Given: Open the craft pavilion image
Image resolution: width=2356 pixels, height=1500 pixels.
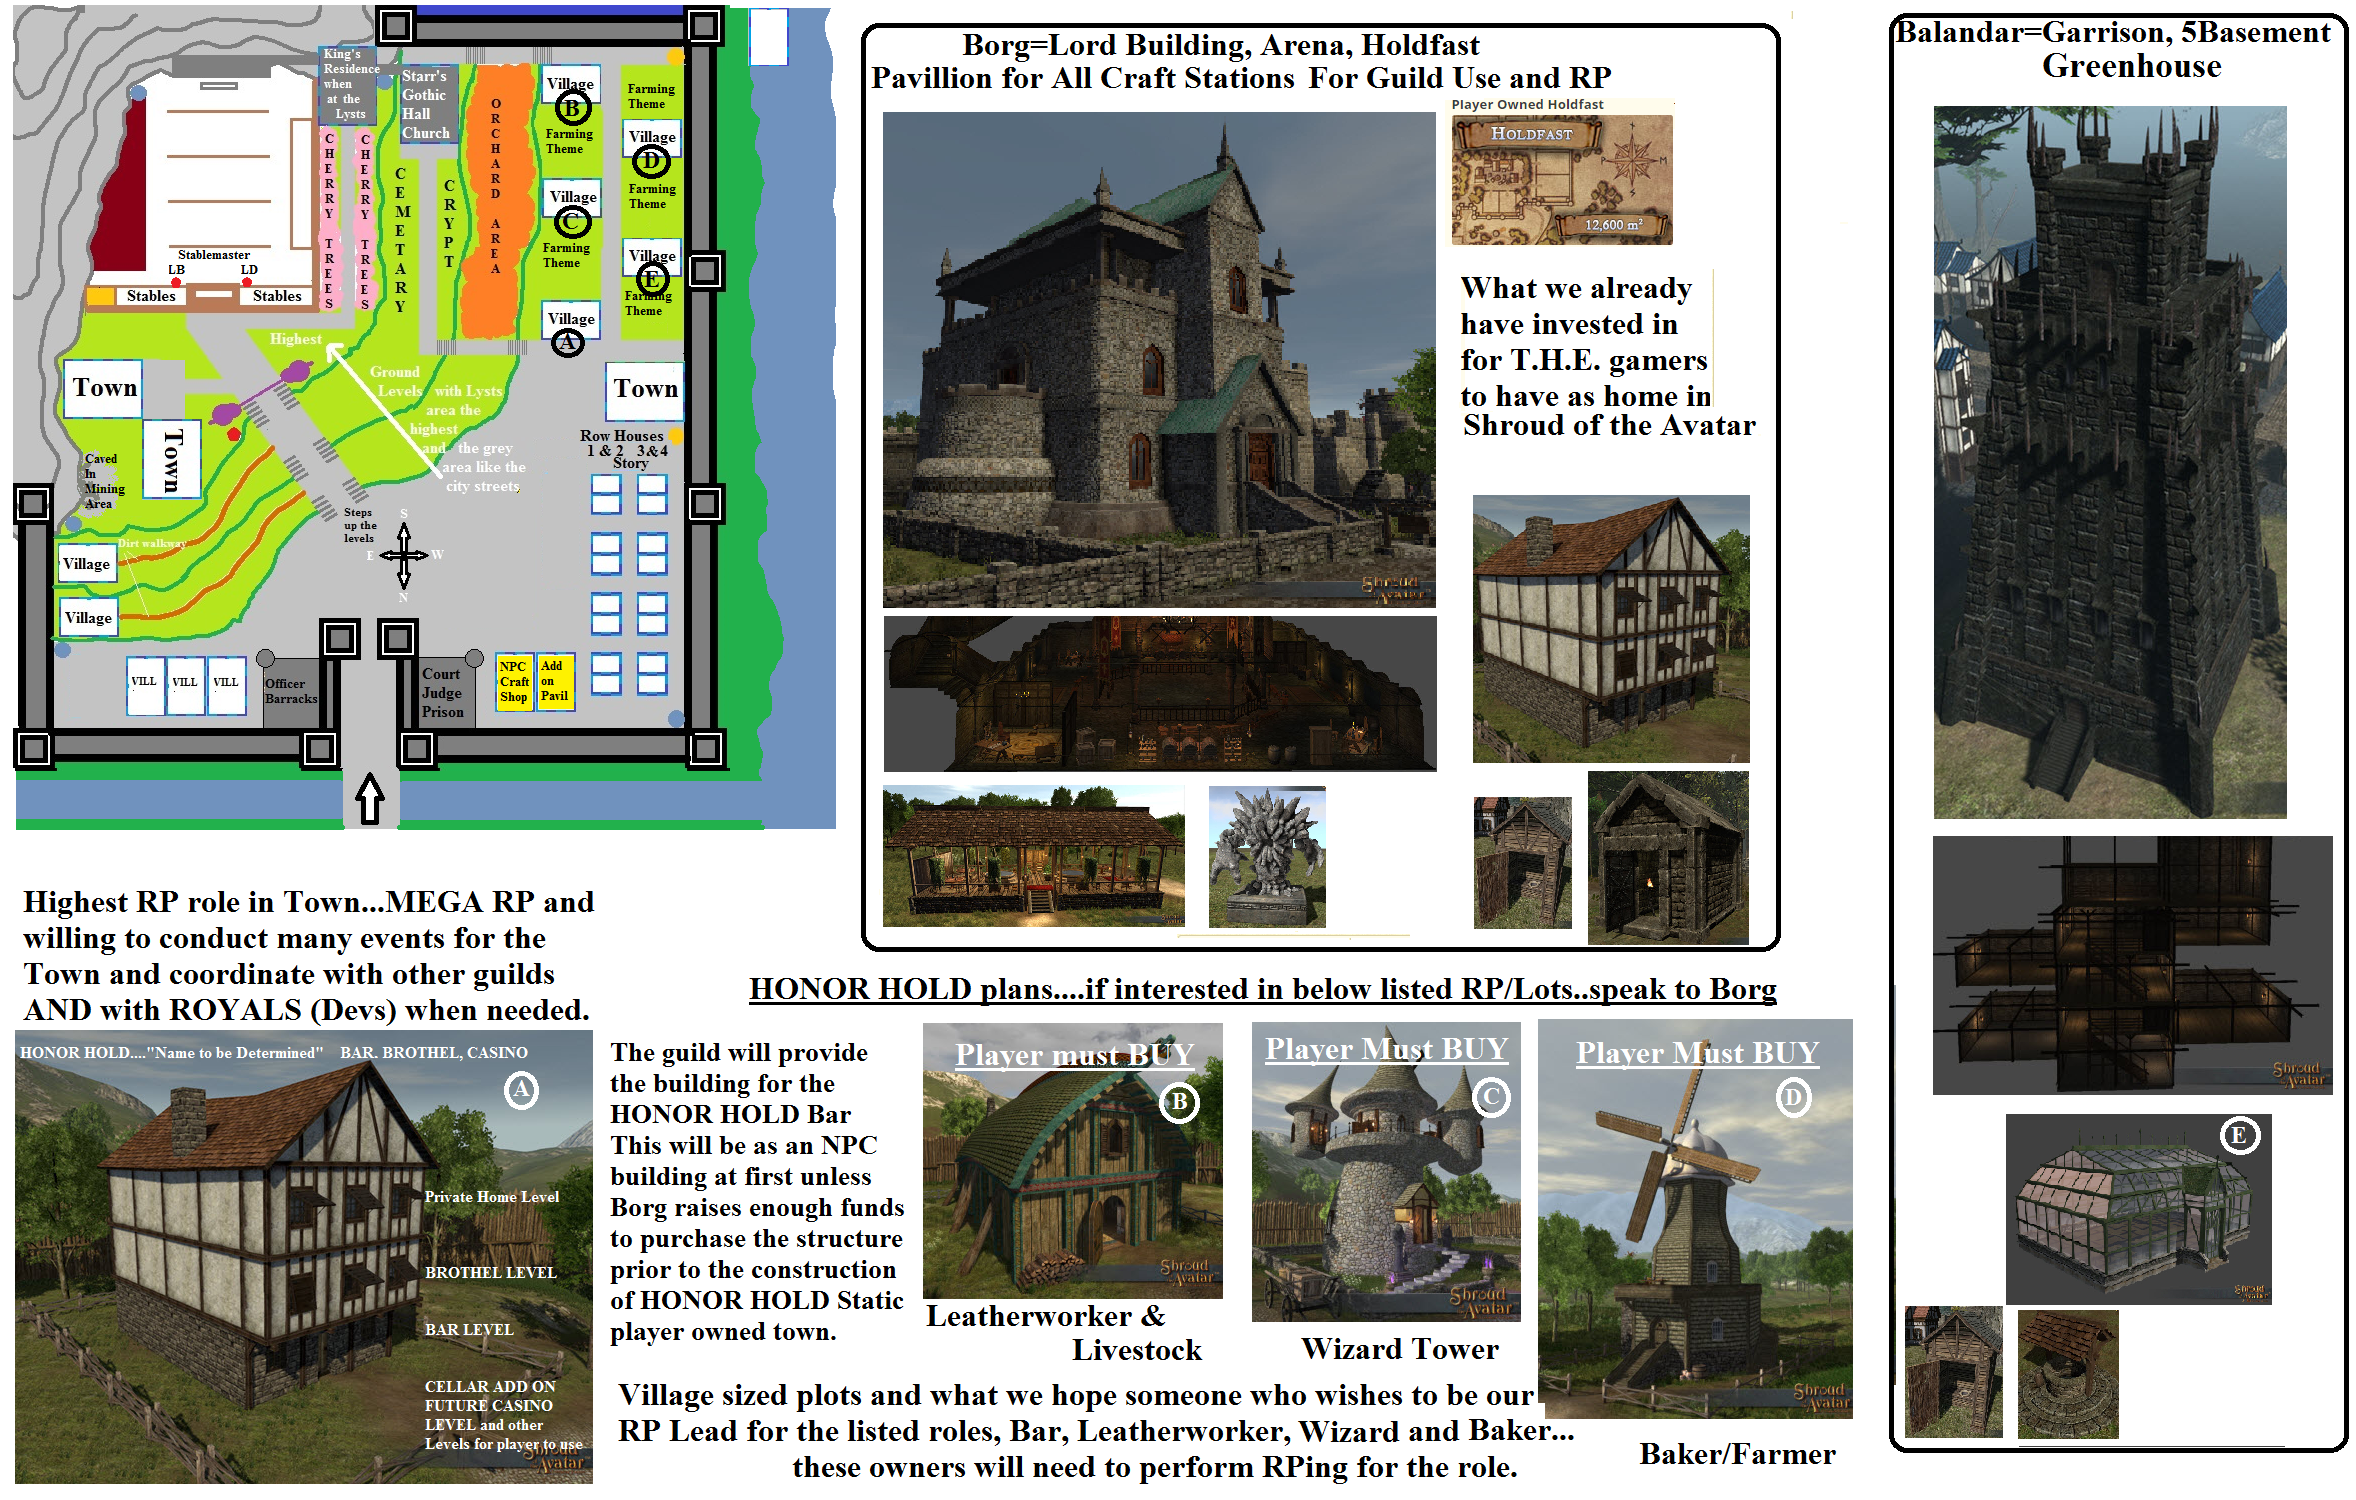Looking at the screenshot, I should click(1033, 856).
